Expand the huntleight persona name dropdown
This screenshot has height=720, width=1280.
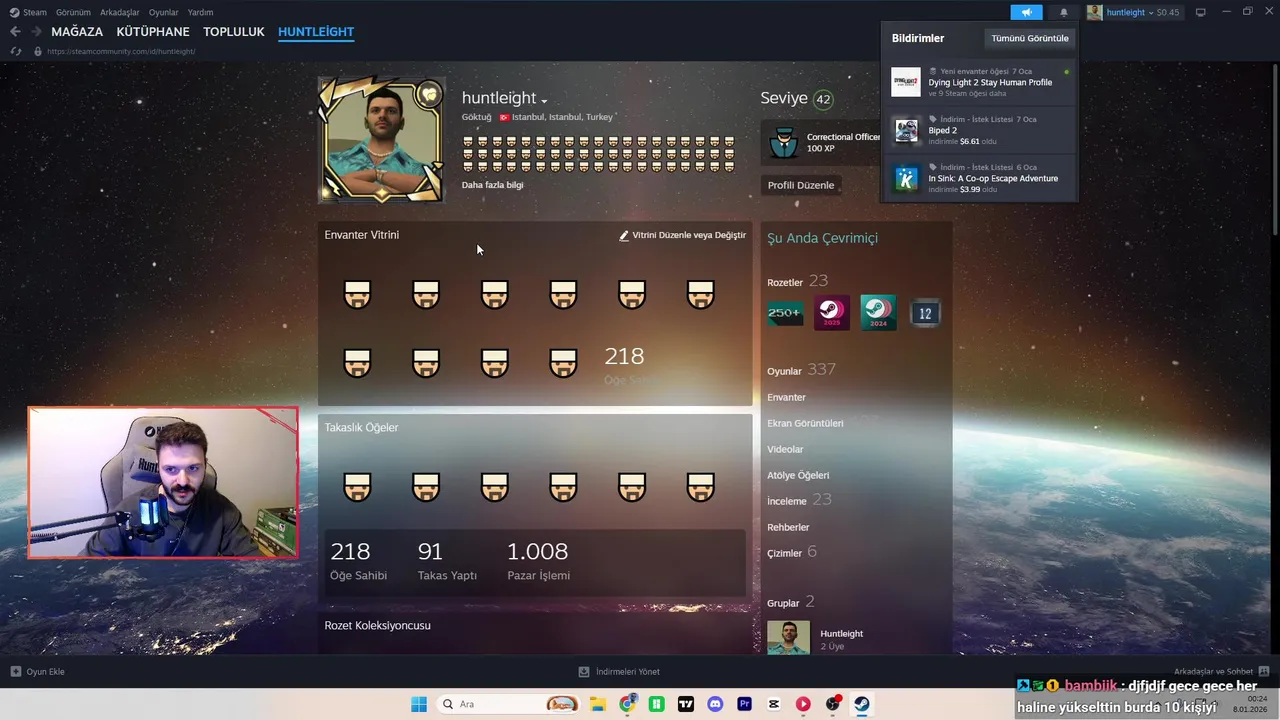coord(544,101)
